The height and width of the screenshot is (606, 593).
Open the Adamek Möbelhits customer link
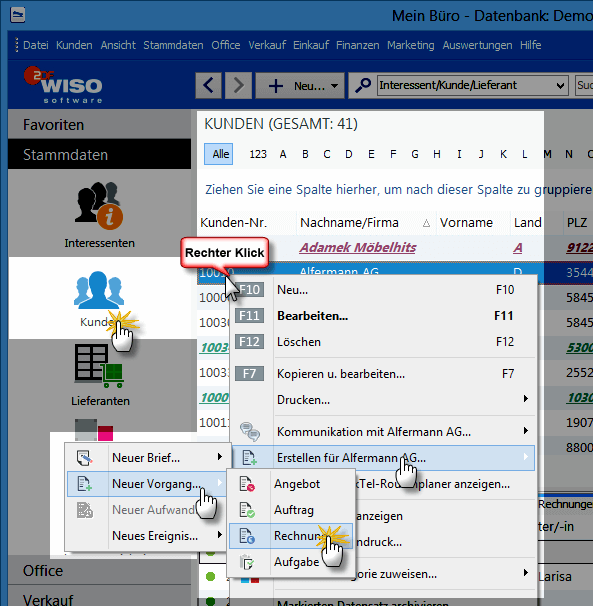point(358,247)
